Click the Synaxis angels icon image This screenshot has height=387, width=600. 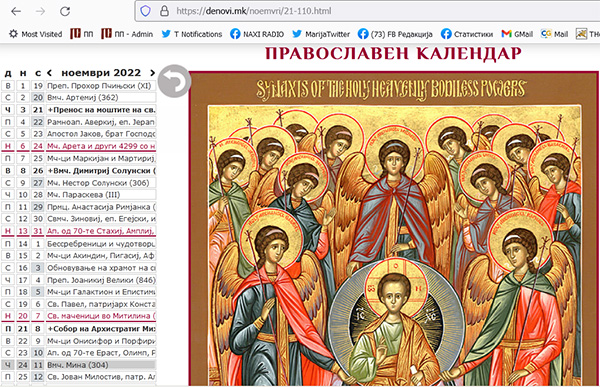click(x=394, y=229)
